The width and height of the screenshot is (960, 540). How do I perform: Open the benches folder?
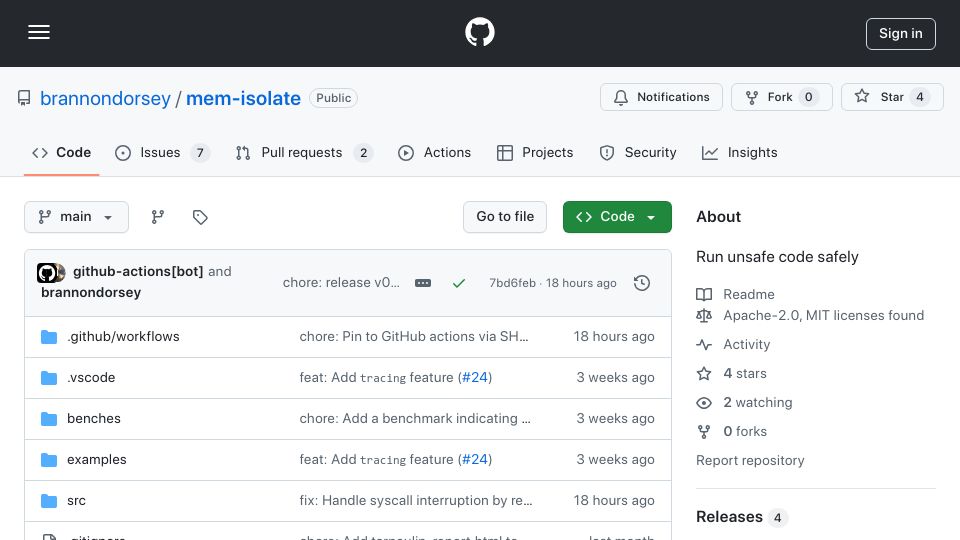click(x=94, y=419)
